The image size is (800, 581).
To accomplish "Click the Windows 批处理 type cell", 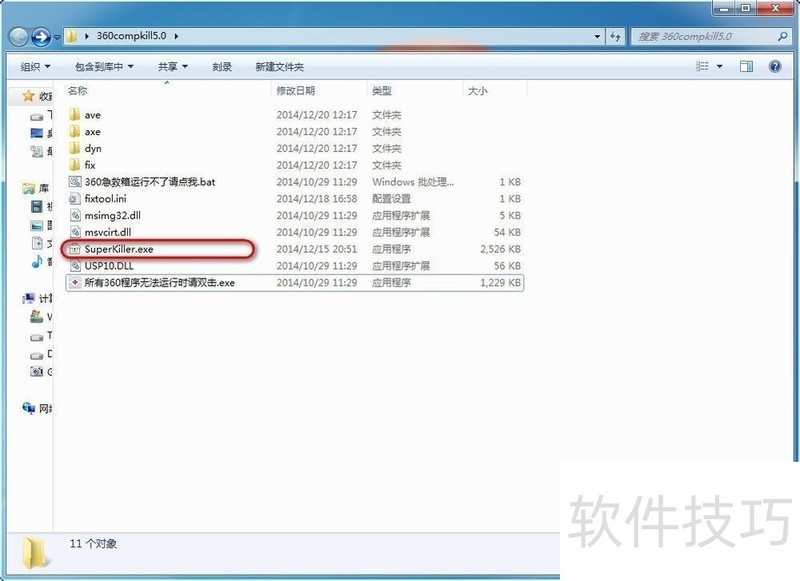I will [x=413, y=182].
